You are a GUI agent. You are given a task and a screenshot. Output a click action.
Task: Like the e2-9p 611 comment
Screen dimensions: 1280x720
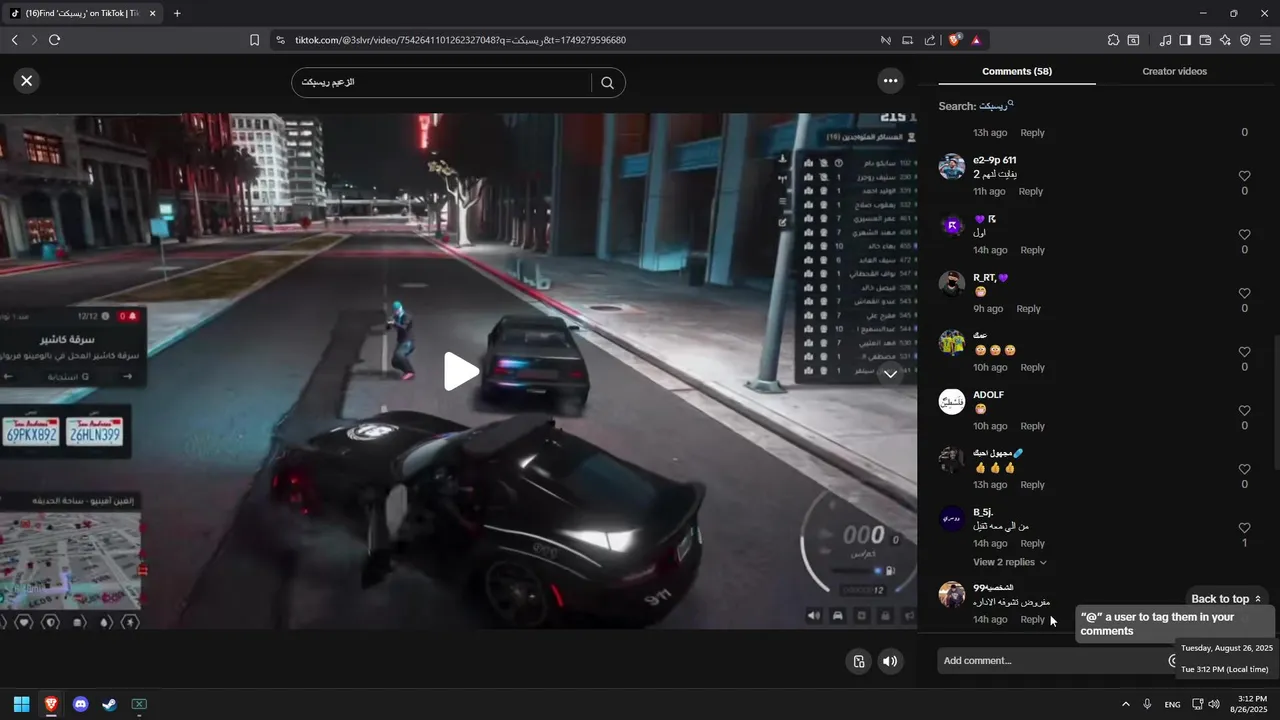[1244, 176]
